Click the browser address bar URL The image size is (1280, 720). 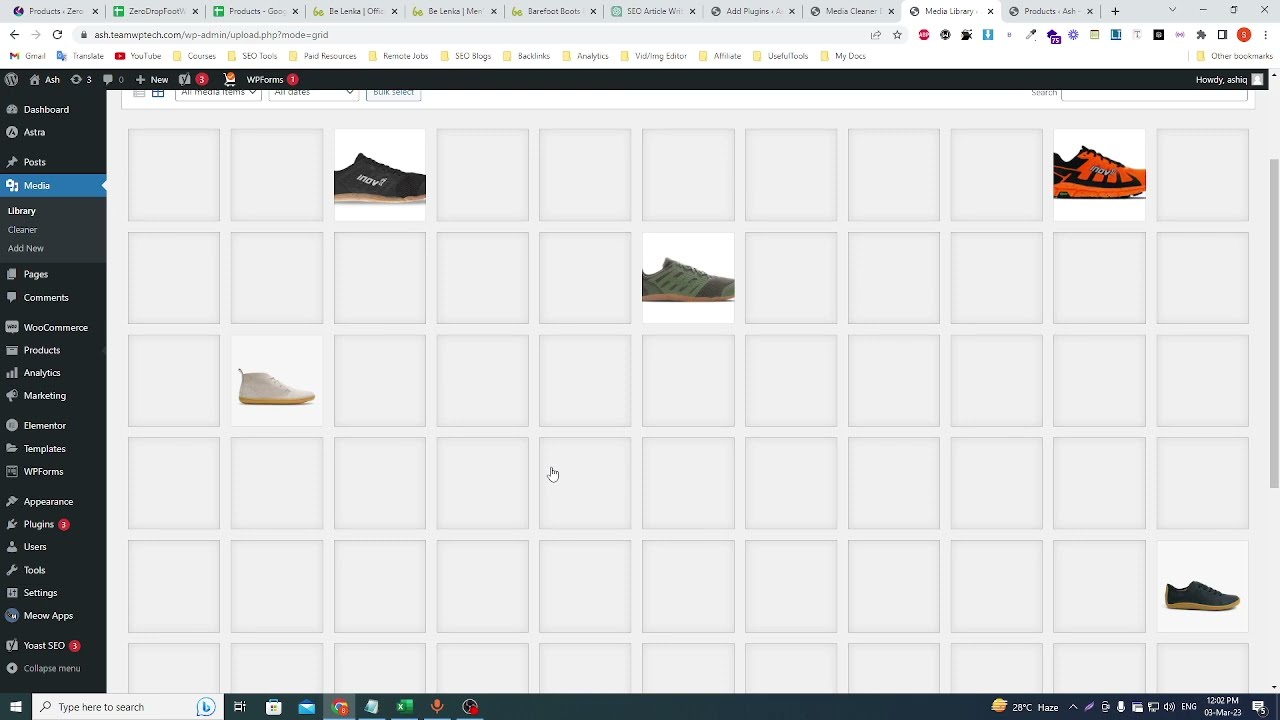(x=211, y=34)
